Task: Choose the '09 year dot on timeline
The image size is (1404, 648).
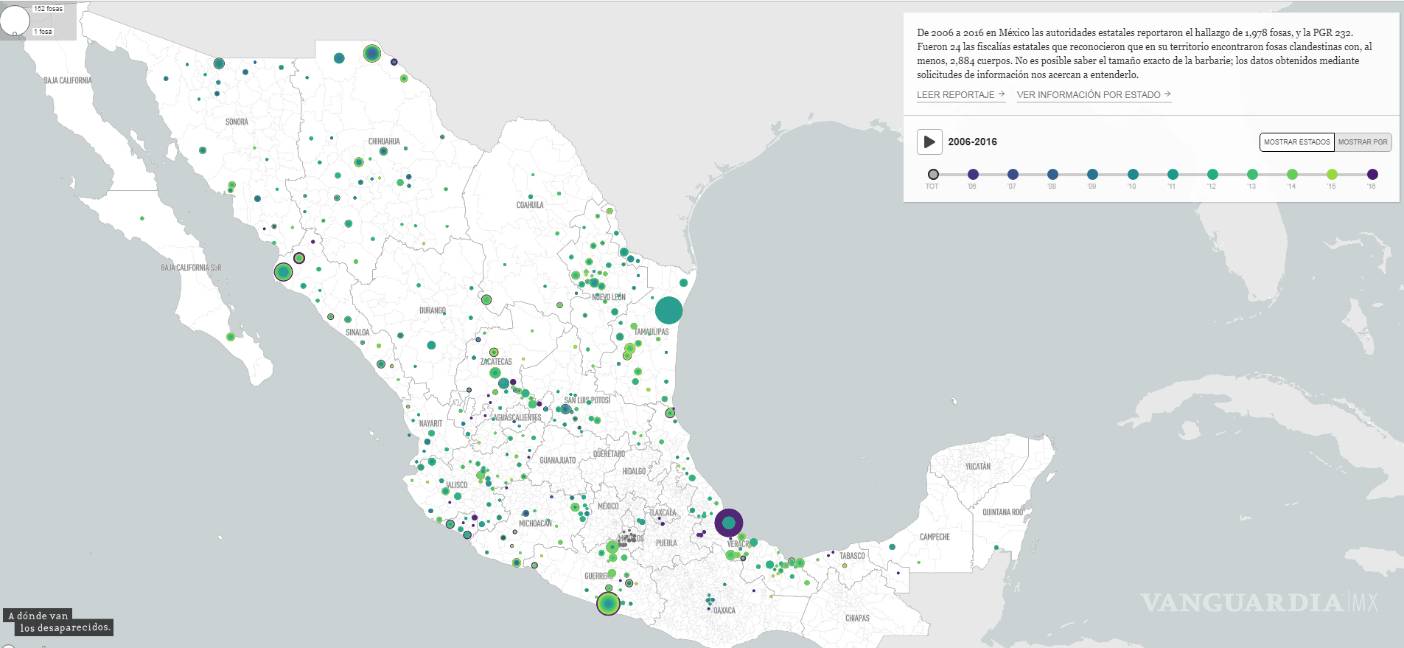Action: coord(1092,174)
